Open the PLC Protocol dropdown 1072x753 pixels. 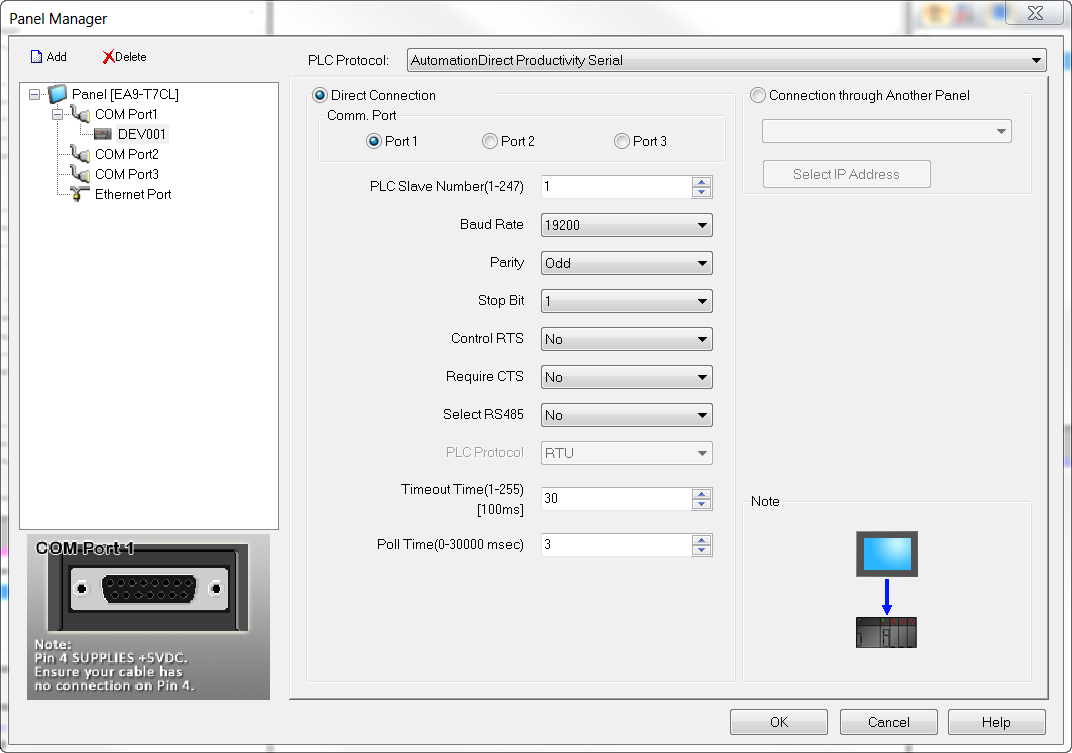click(x=1036, y=60)
